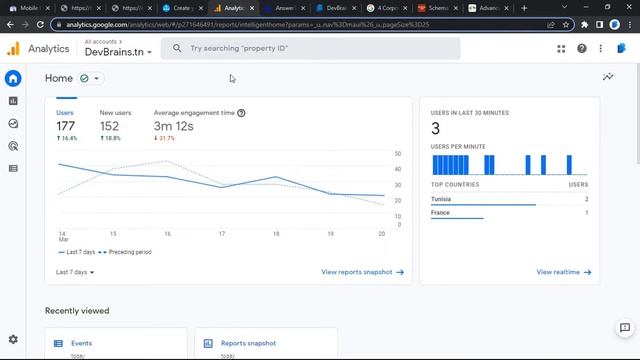This screenshot has height=360, width=640.
Task: Click the engagement time help icon
Action: [x=241, y=113]
